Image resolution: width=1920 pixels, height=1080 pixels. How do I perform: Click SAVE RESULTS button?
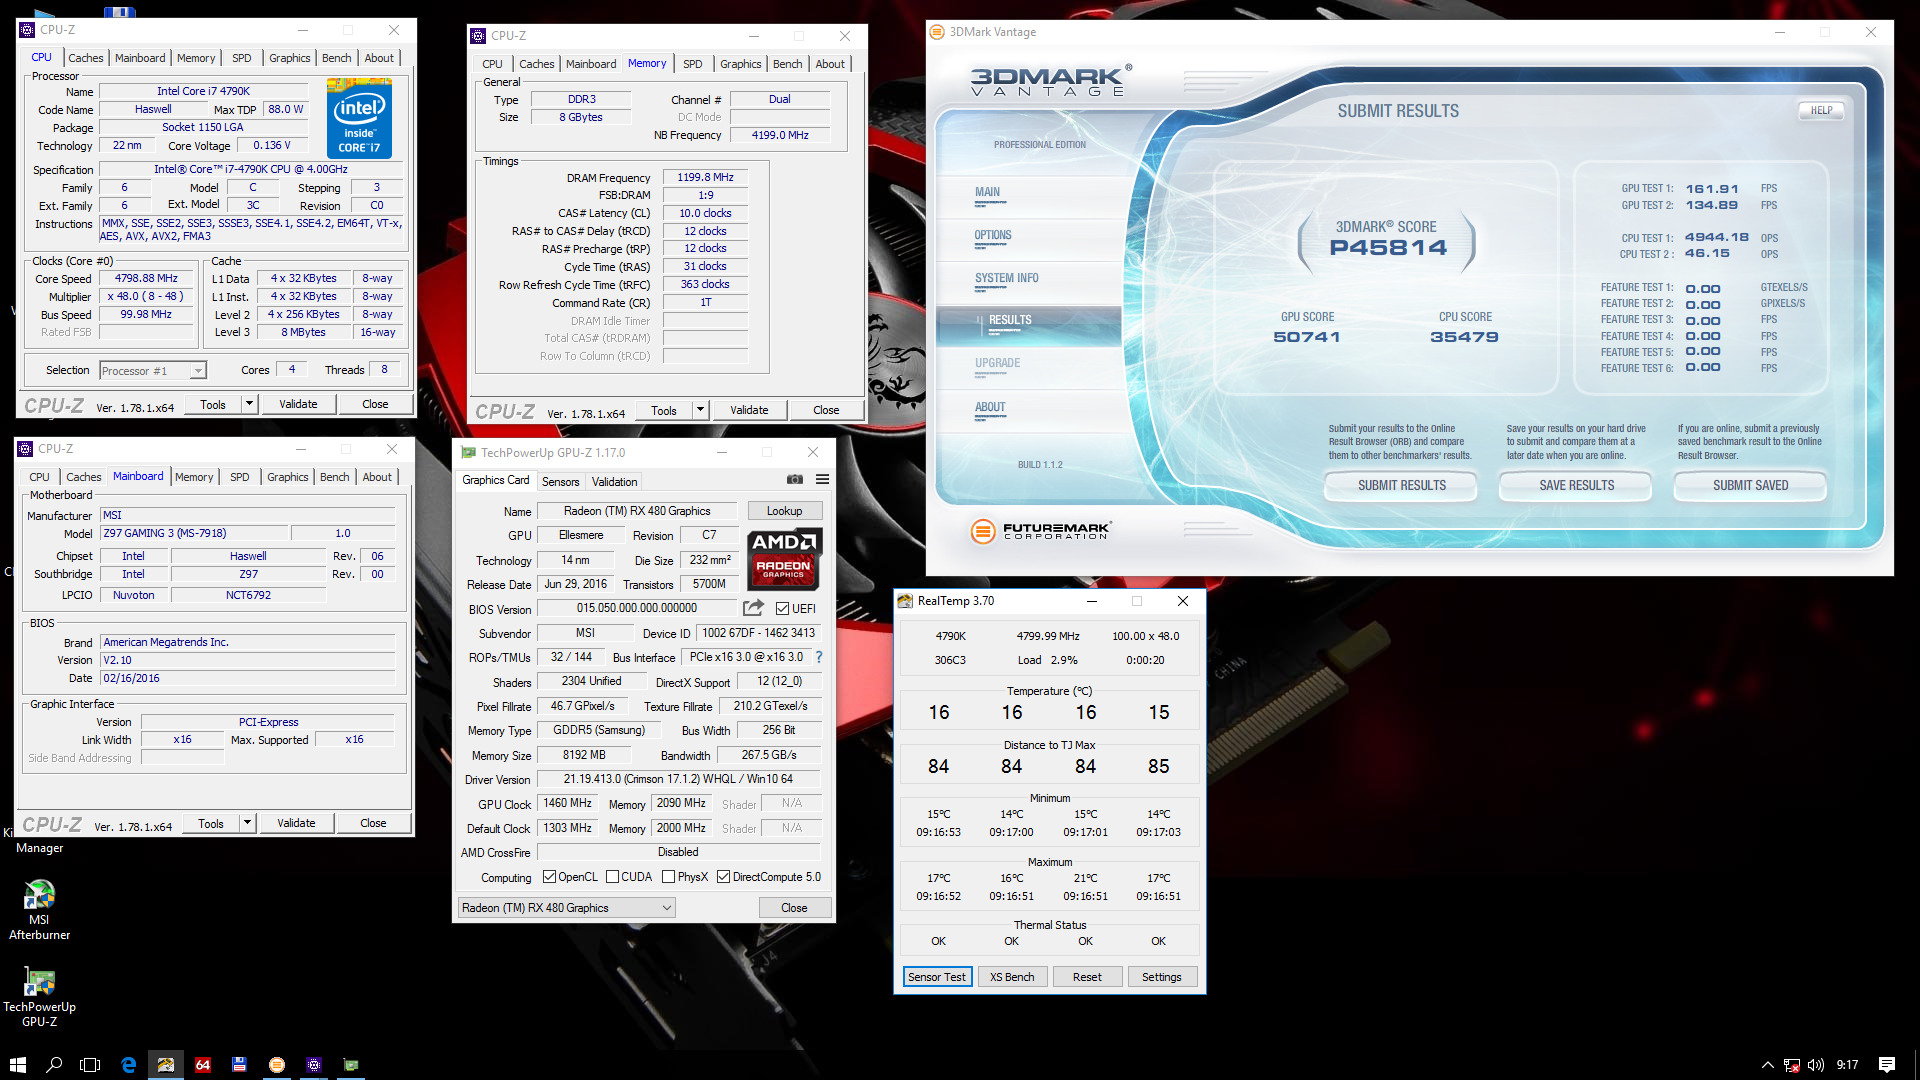coord(1576,486)
